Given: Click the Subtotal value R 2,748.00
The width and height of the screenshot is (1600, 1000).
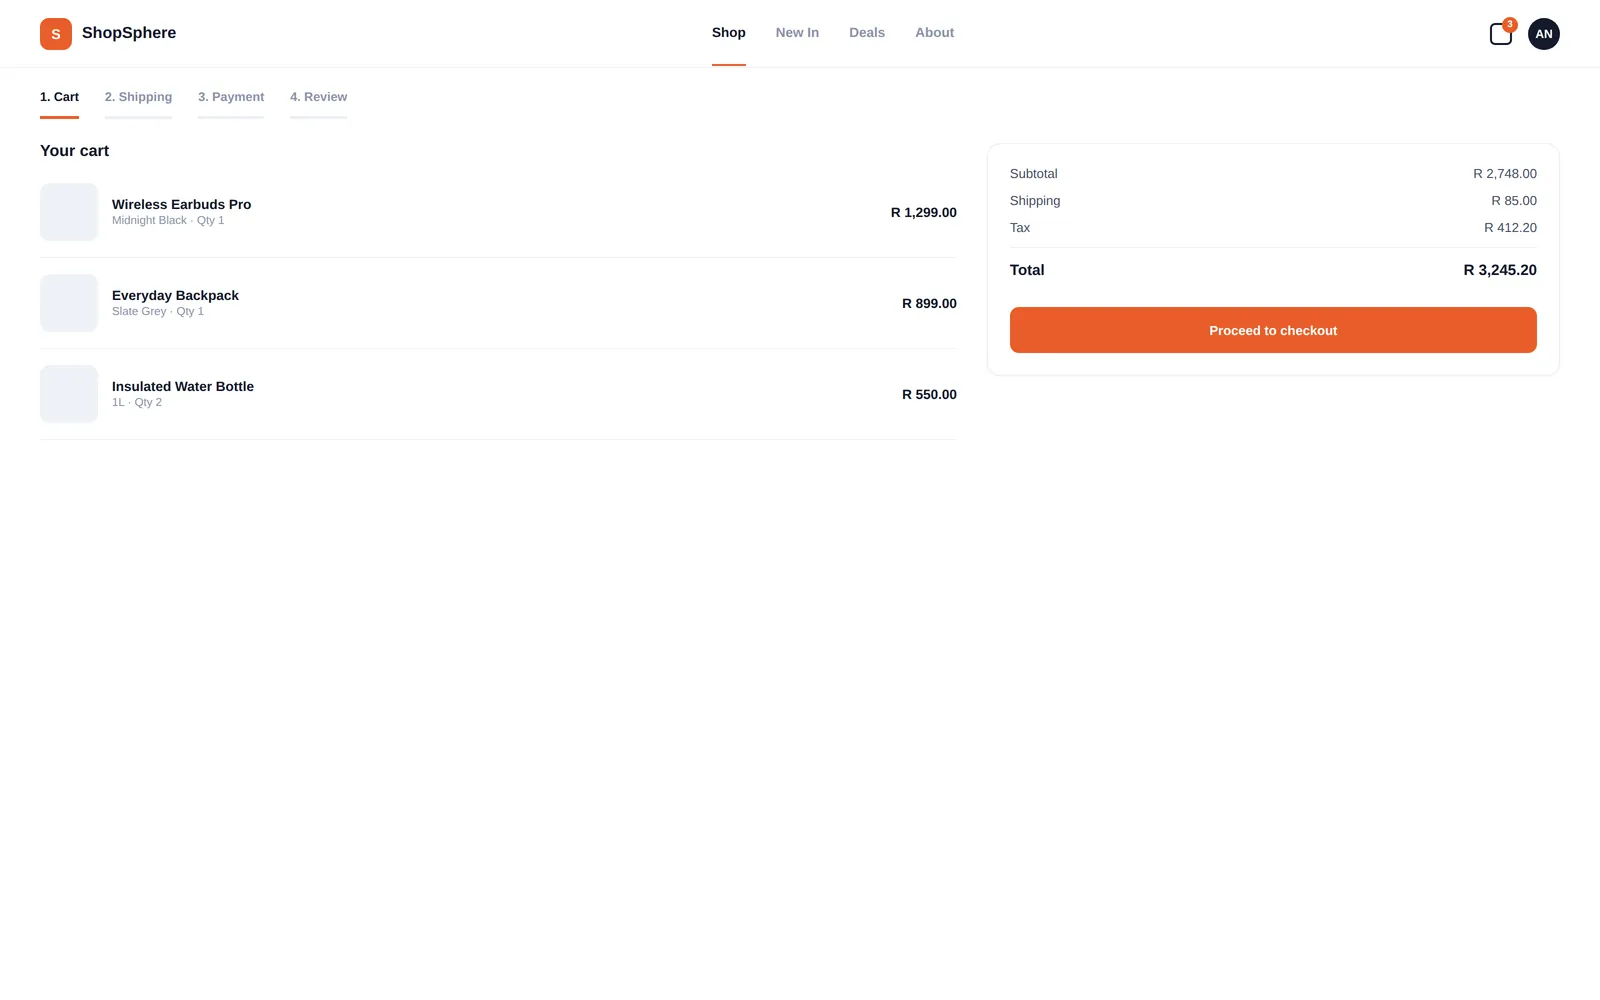Looking at the screenshot, I should pos(1505,174).
